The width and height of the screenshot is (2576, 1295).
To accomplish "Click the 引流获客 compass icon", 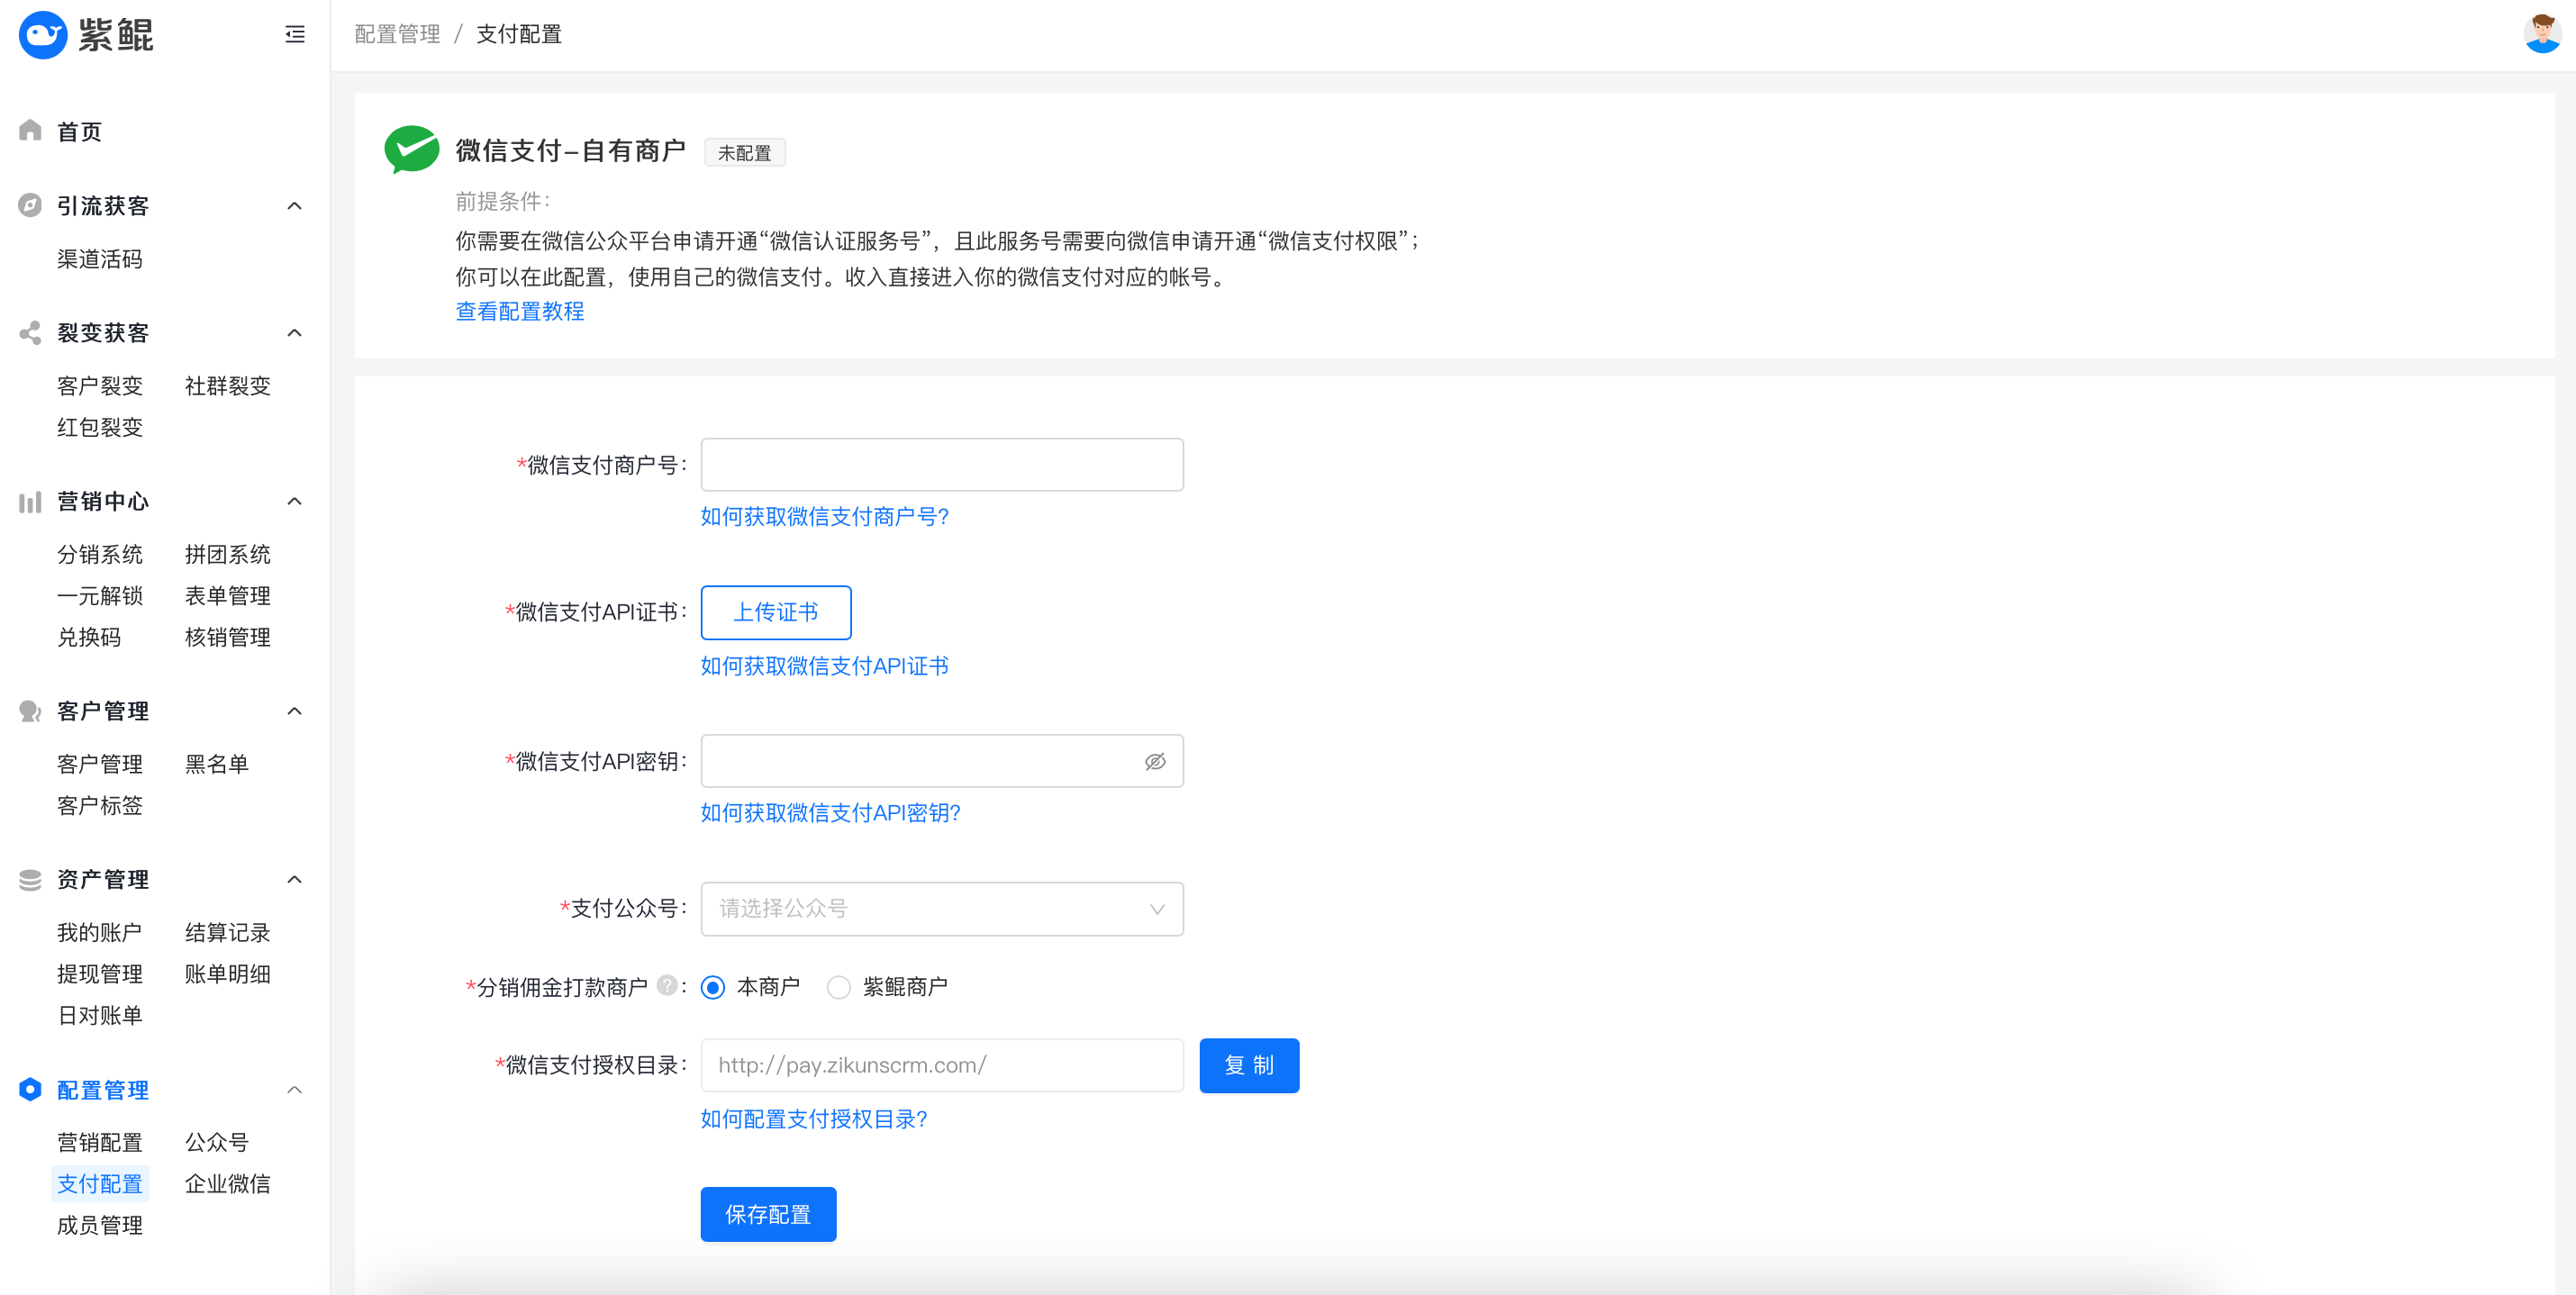I will click(30, 205).
